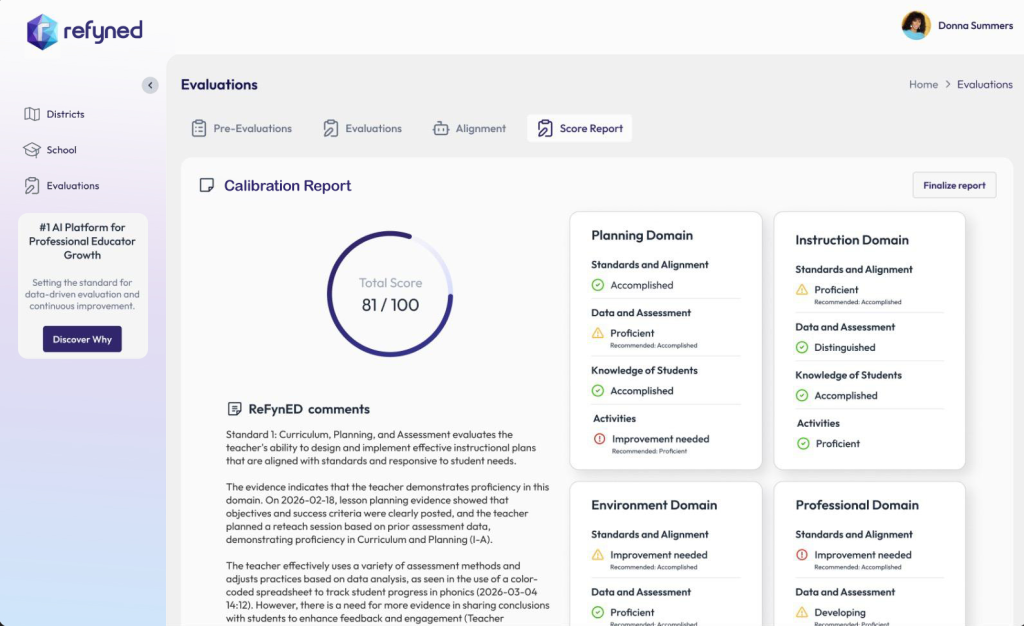Open School in the sidebar

tap(61, 150)
